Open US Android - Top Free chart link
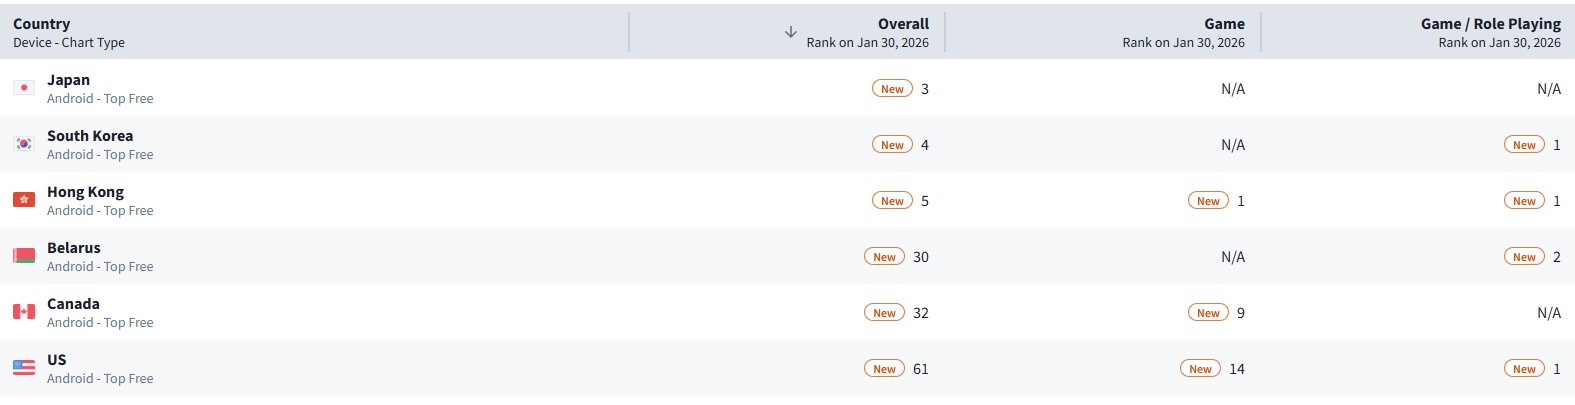 pos(100,379)
